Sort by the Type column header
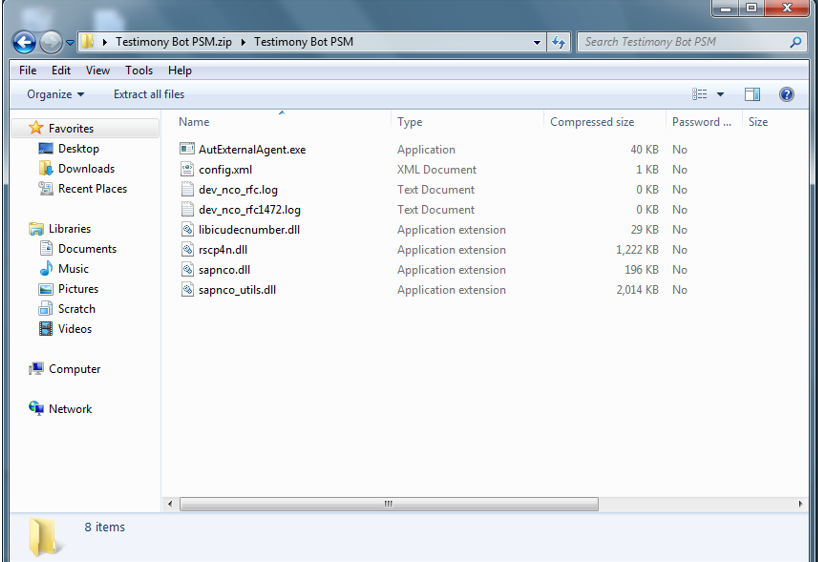 [x=467, y=122]
